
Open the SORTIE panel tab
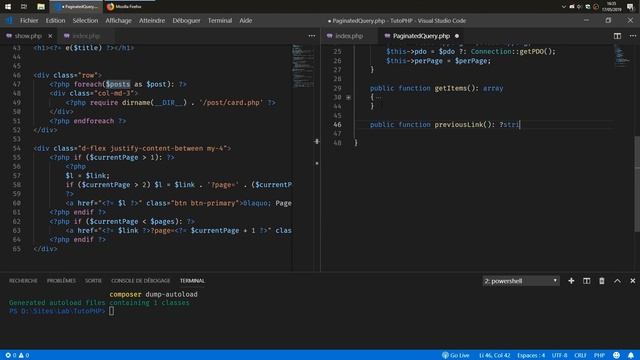(93, 281)
